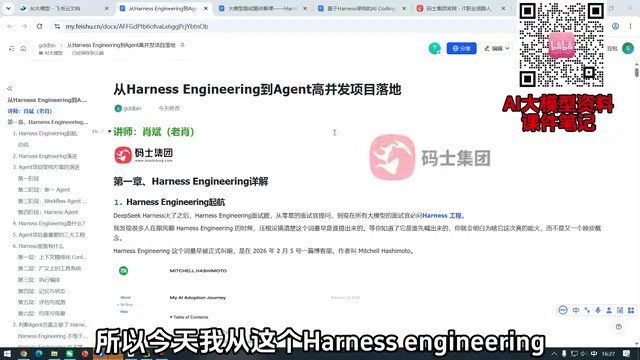Toggle the IME 中 Chinese mode button
The height and width of the screenshot is (360, 640).
(576, 310)
